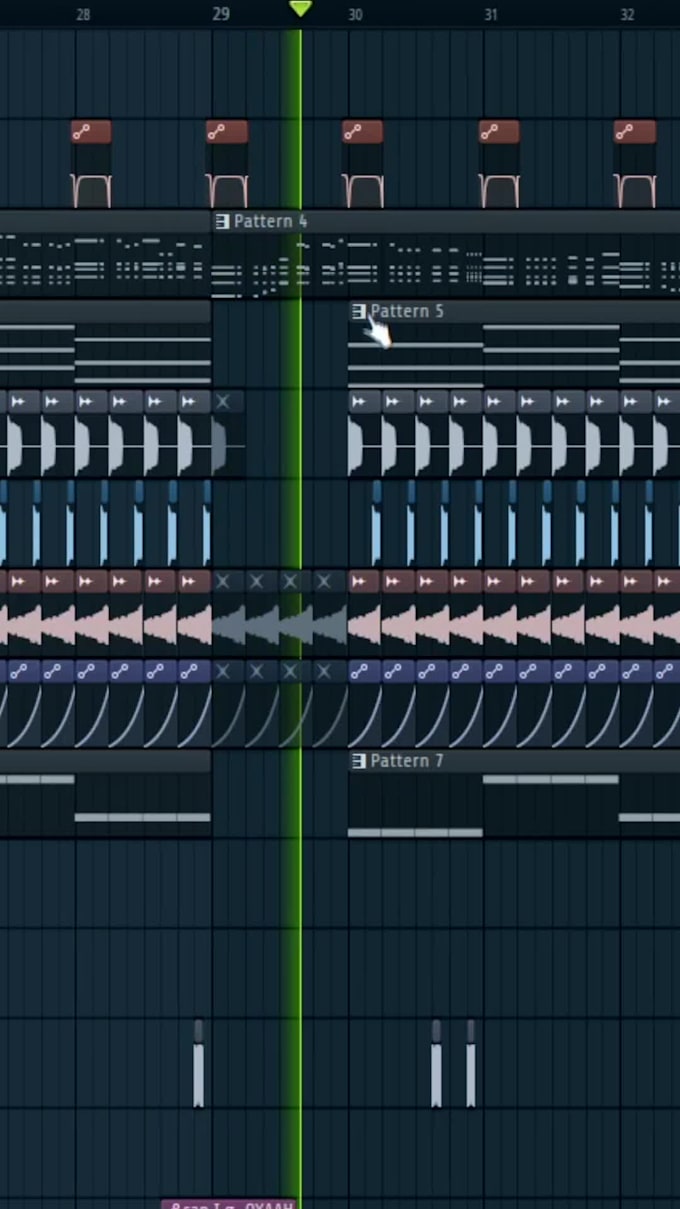Select the red automation clip icon at bar 29
Image resolution: width=680 pixels, height=1209 pixels.
pos(227,132)
